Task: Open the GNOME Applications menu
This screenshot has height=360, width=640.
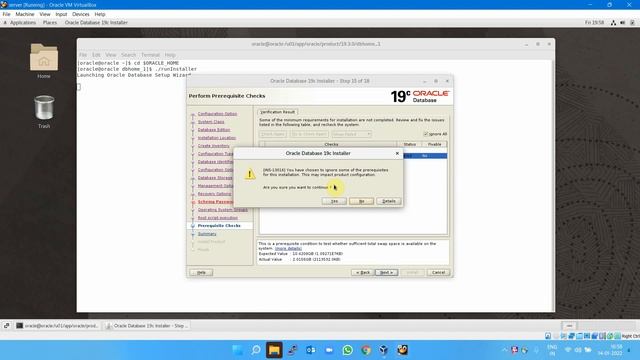Action: point(22,22)
